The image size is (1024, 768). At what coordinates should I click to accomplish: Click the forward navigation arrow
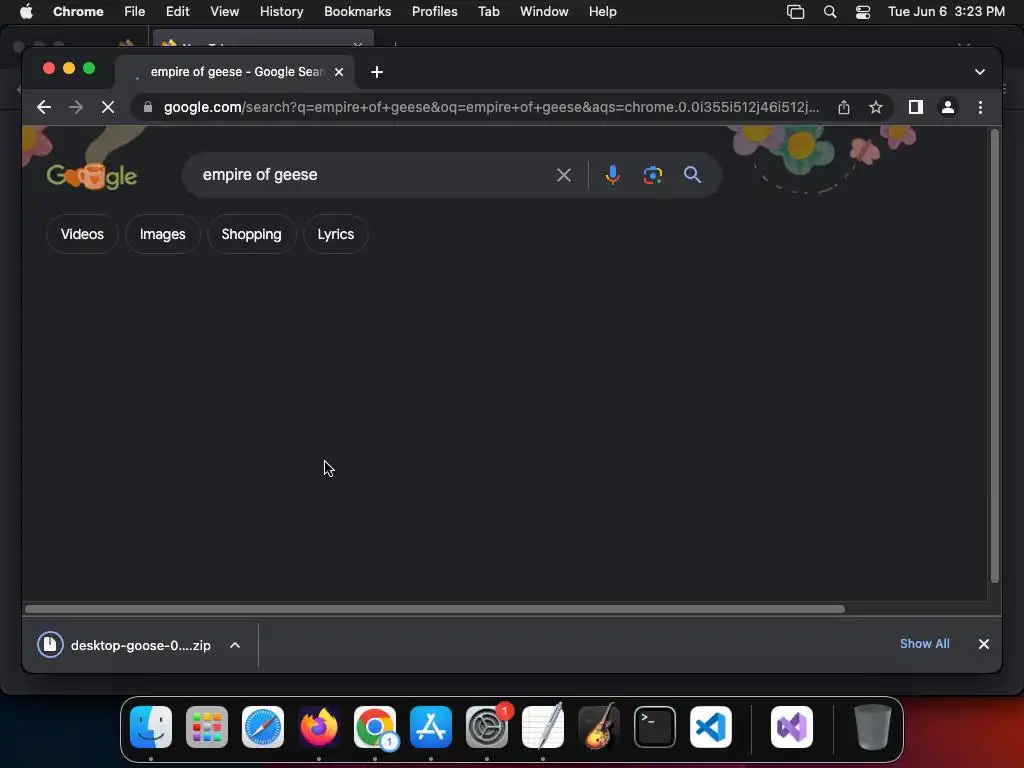pyautogui.click(x=76, y=107)
